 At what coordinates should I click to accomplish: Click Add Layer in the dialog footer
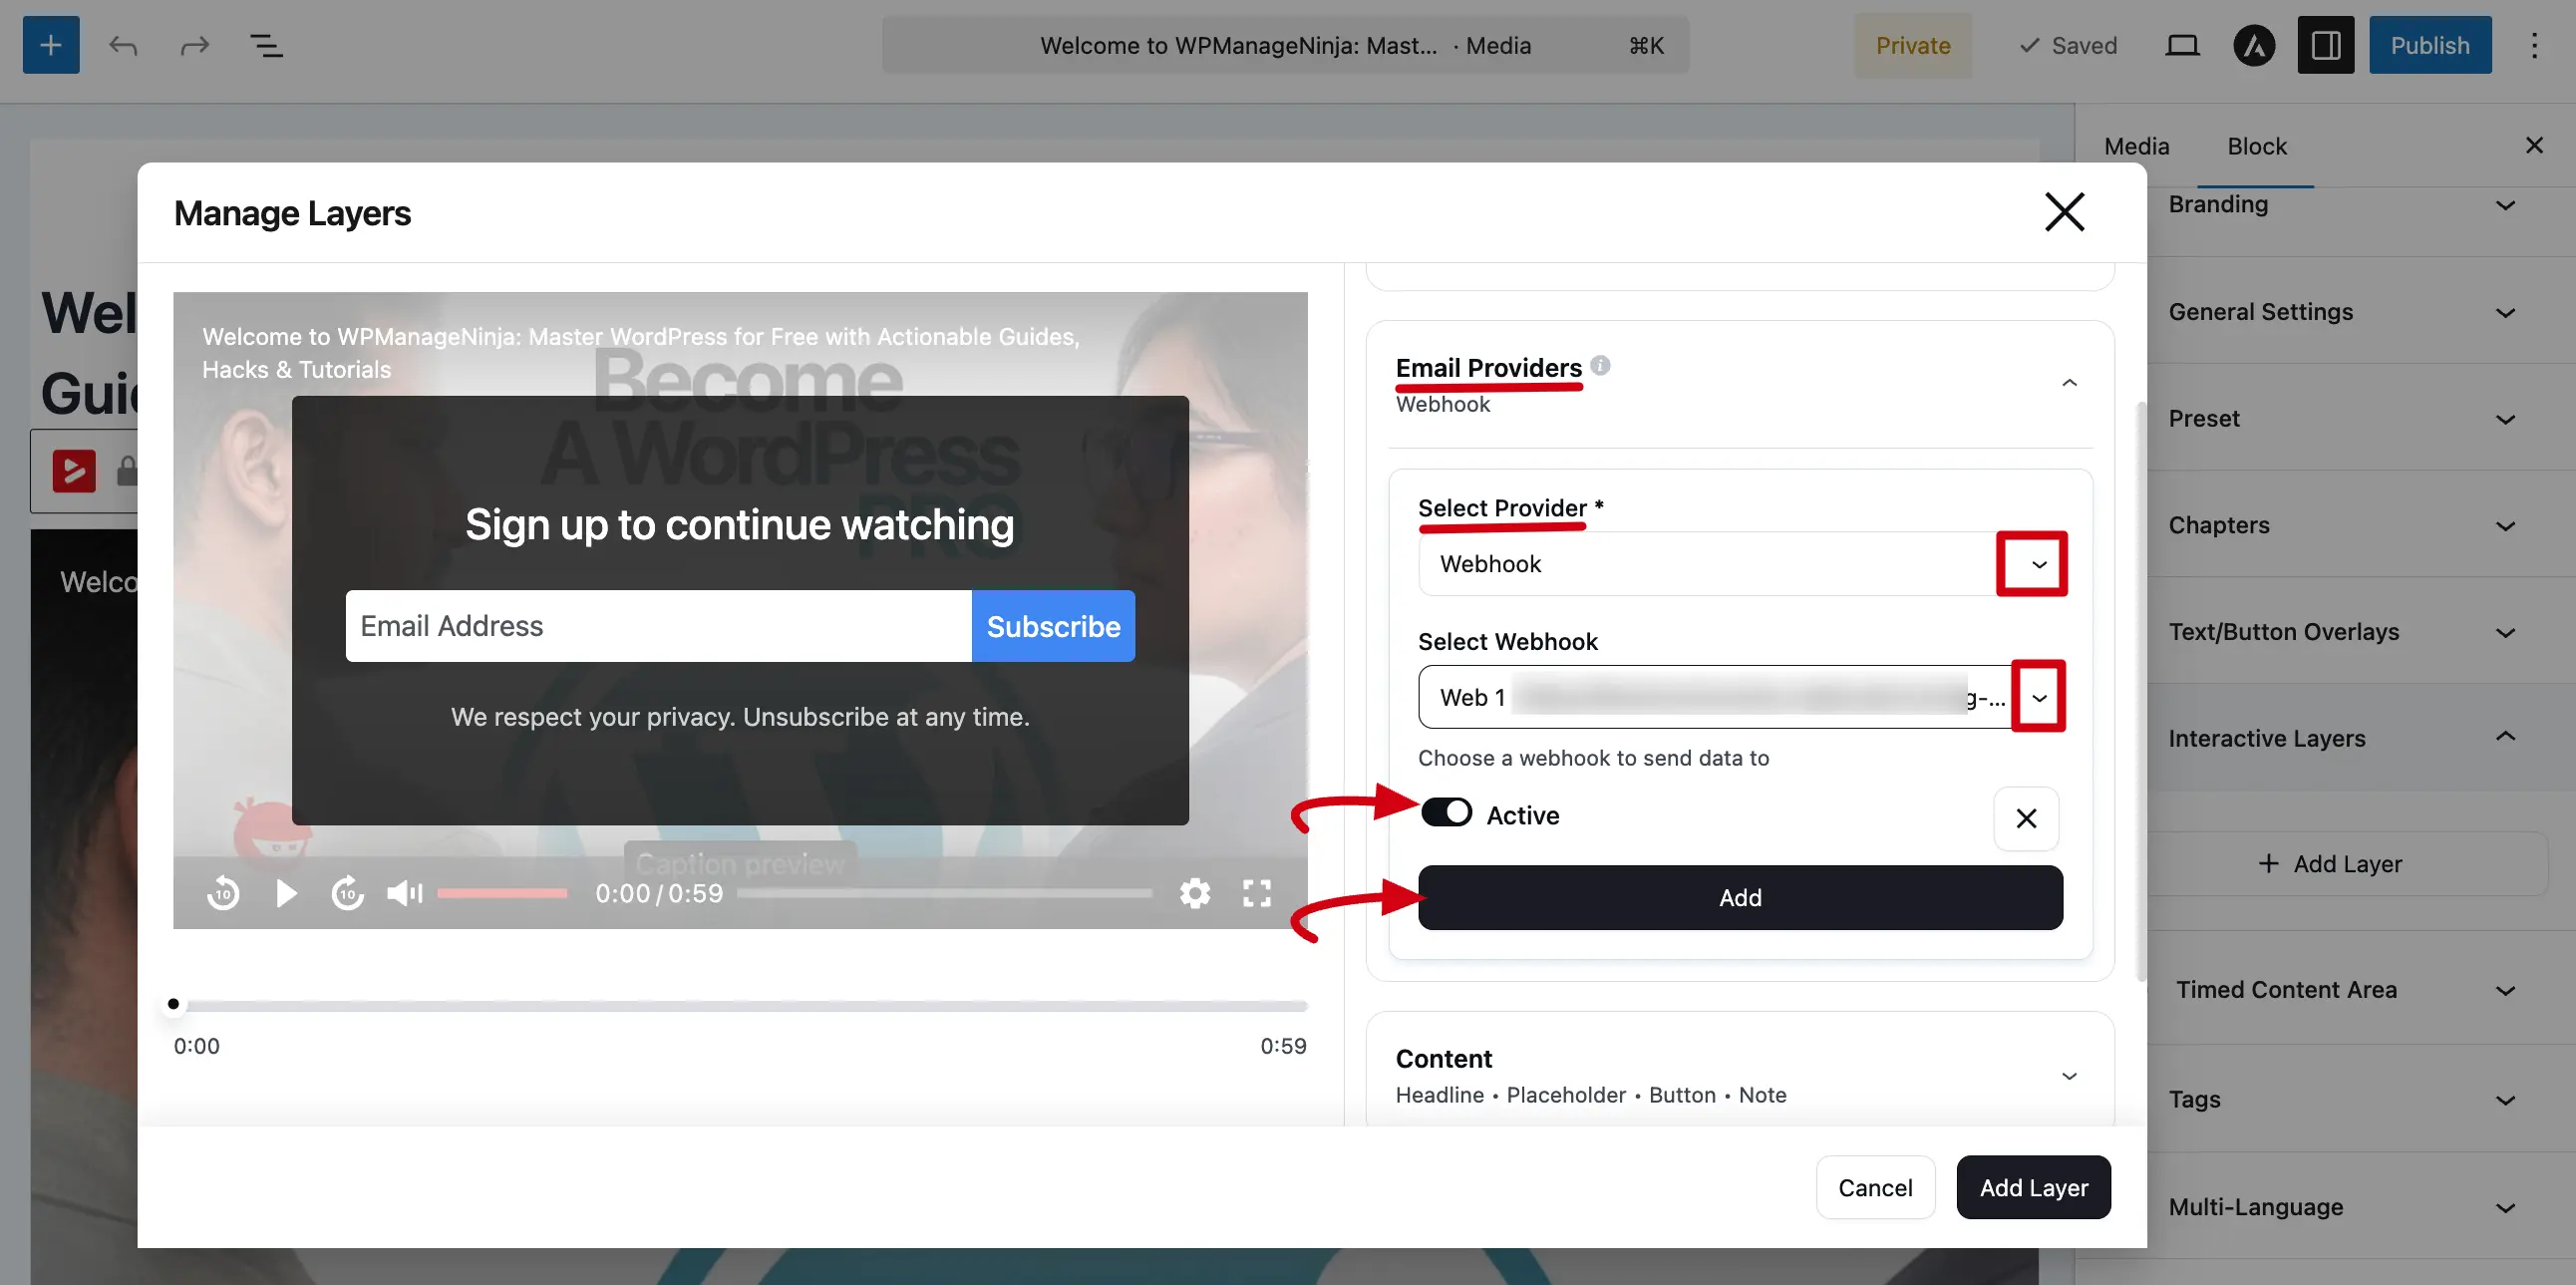click(x=2033, y=1187)
